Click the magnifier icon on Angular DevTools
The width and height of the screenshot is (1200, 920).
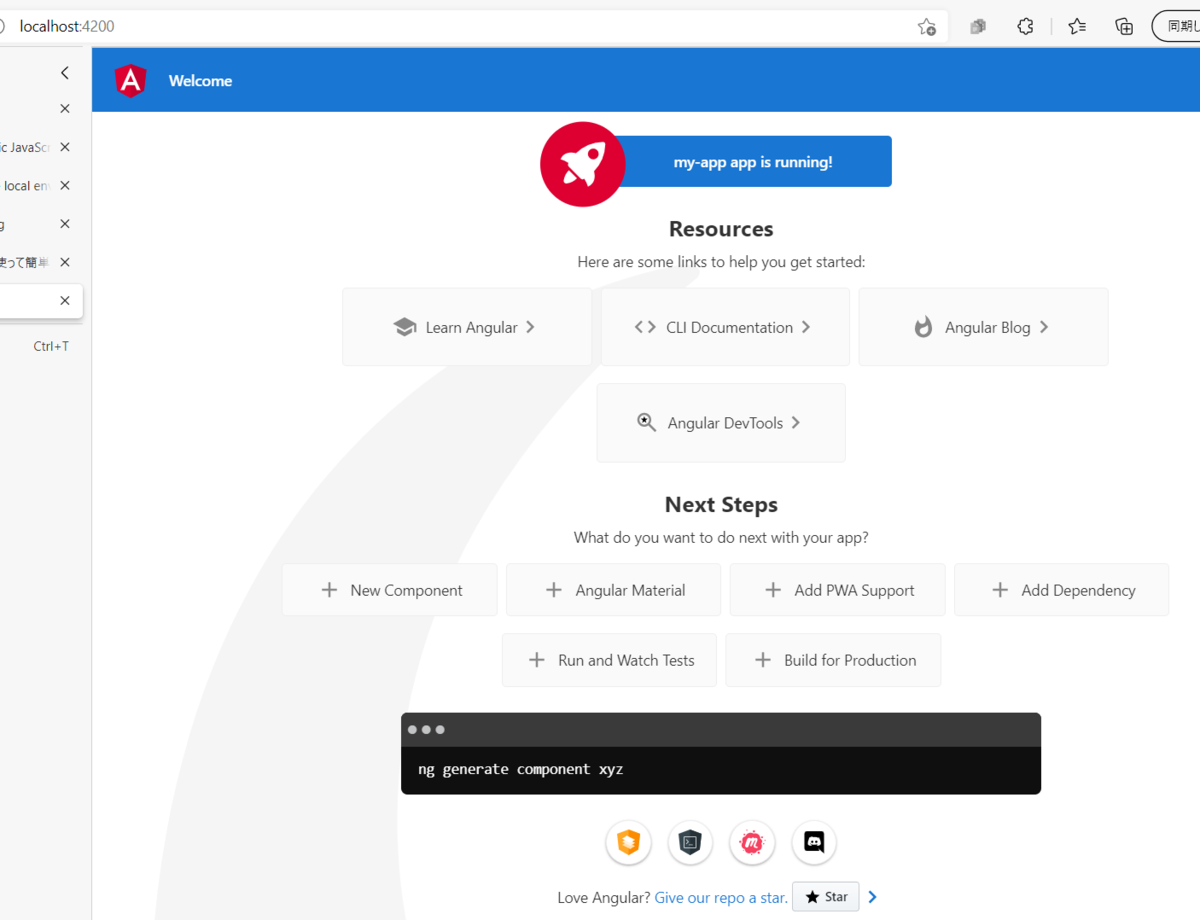click(x=647, y=422)
